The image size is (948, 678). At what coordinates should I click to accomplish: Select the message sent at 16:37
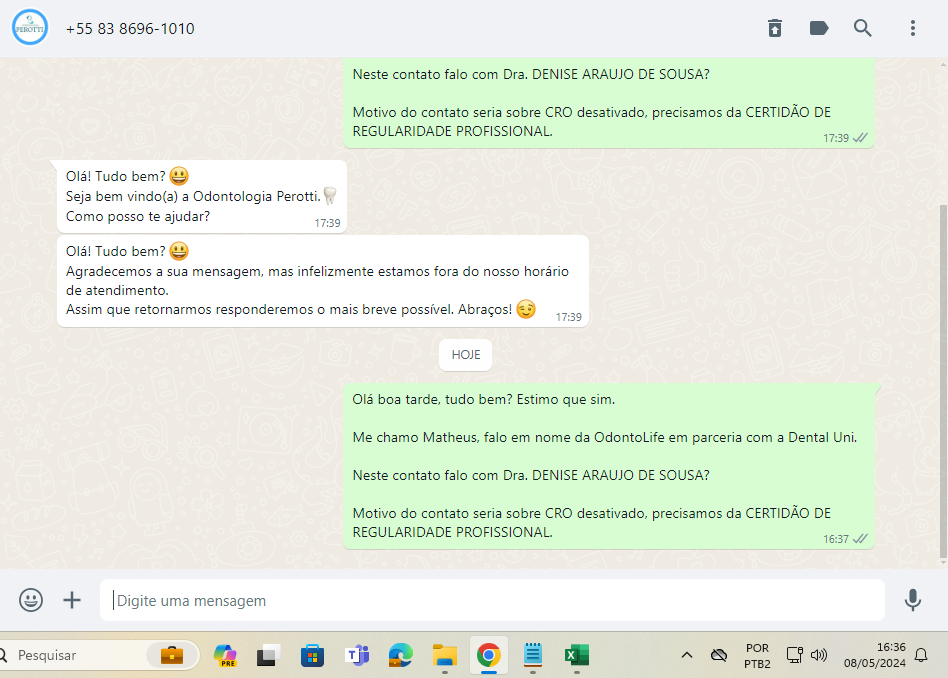tap(609, 466)
